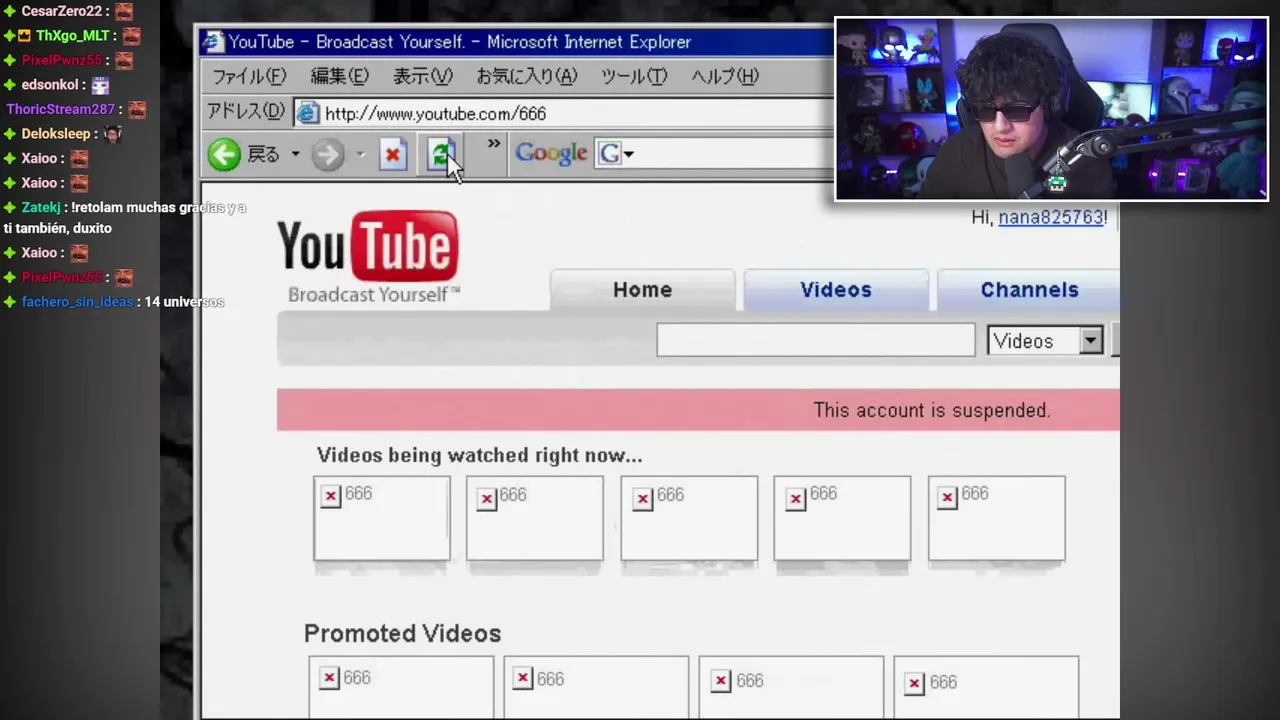The width and height of the screenshot is (1280, 720).
Task: Click the red X Stop button
Action: (x=393, y=154)
